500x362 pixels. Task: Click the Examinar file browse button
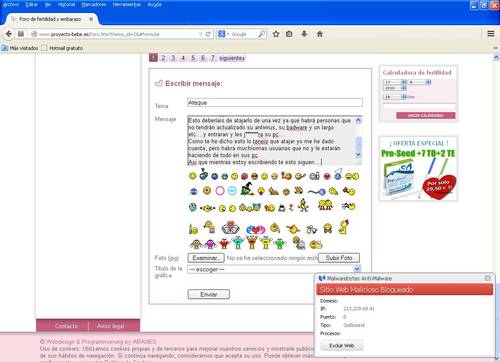pyautogui.click(x=206, y=258)
